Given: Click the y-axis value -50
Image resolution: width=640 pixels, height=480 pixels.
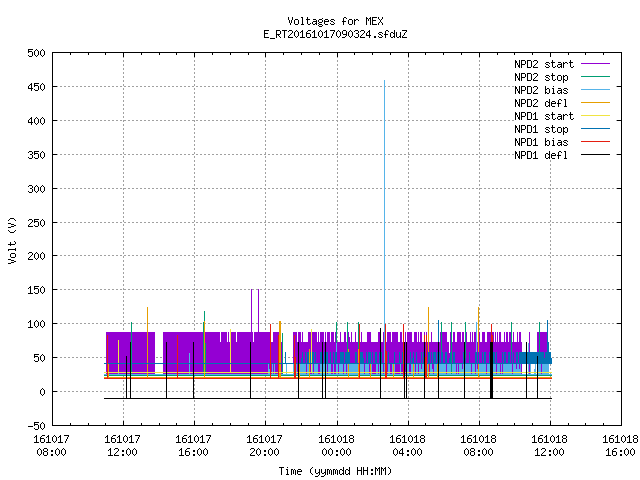Looking at the screenshot, I should pyautogui.click(x=36, y=426).
